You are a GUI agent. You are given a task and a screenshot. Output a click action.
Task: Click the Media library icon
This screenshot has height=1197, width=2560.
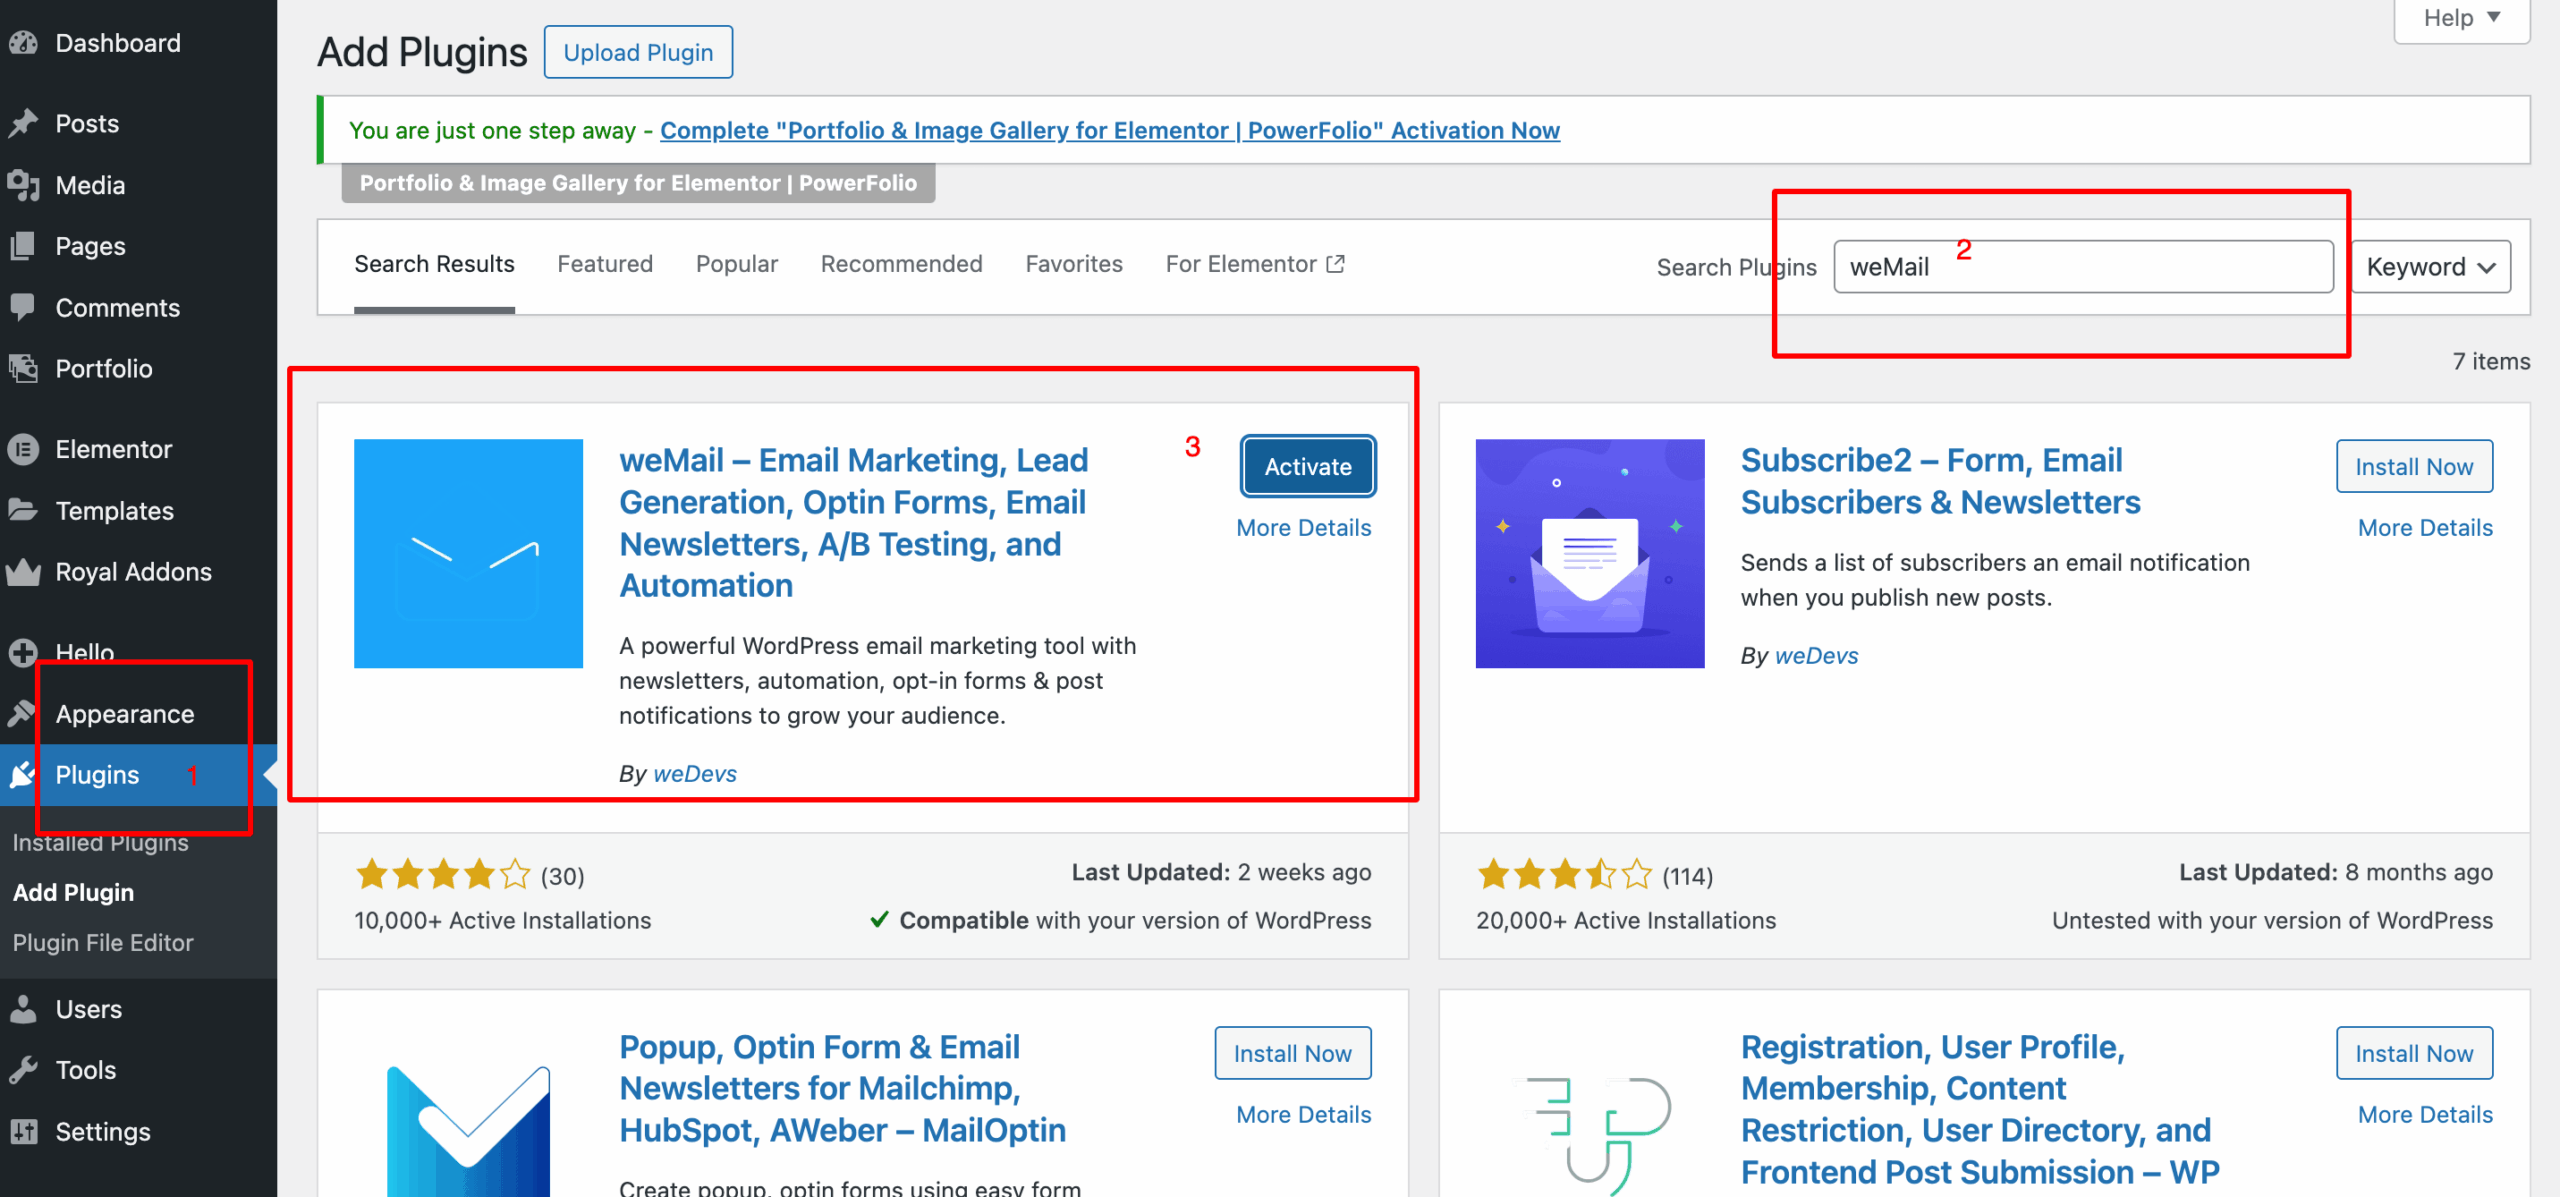tap(23, 185)
